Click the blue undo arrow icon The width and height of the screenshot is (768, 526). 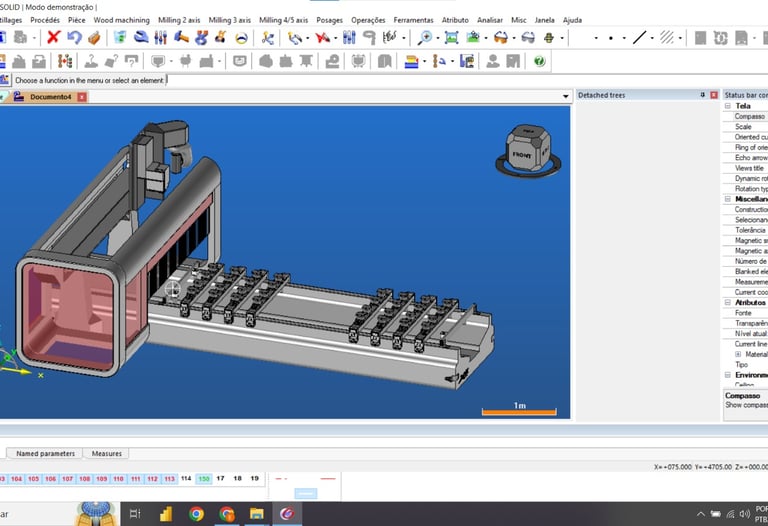coord(73,38)
